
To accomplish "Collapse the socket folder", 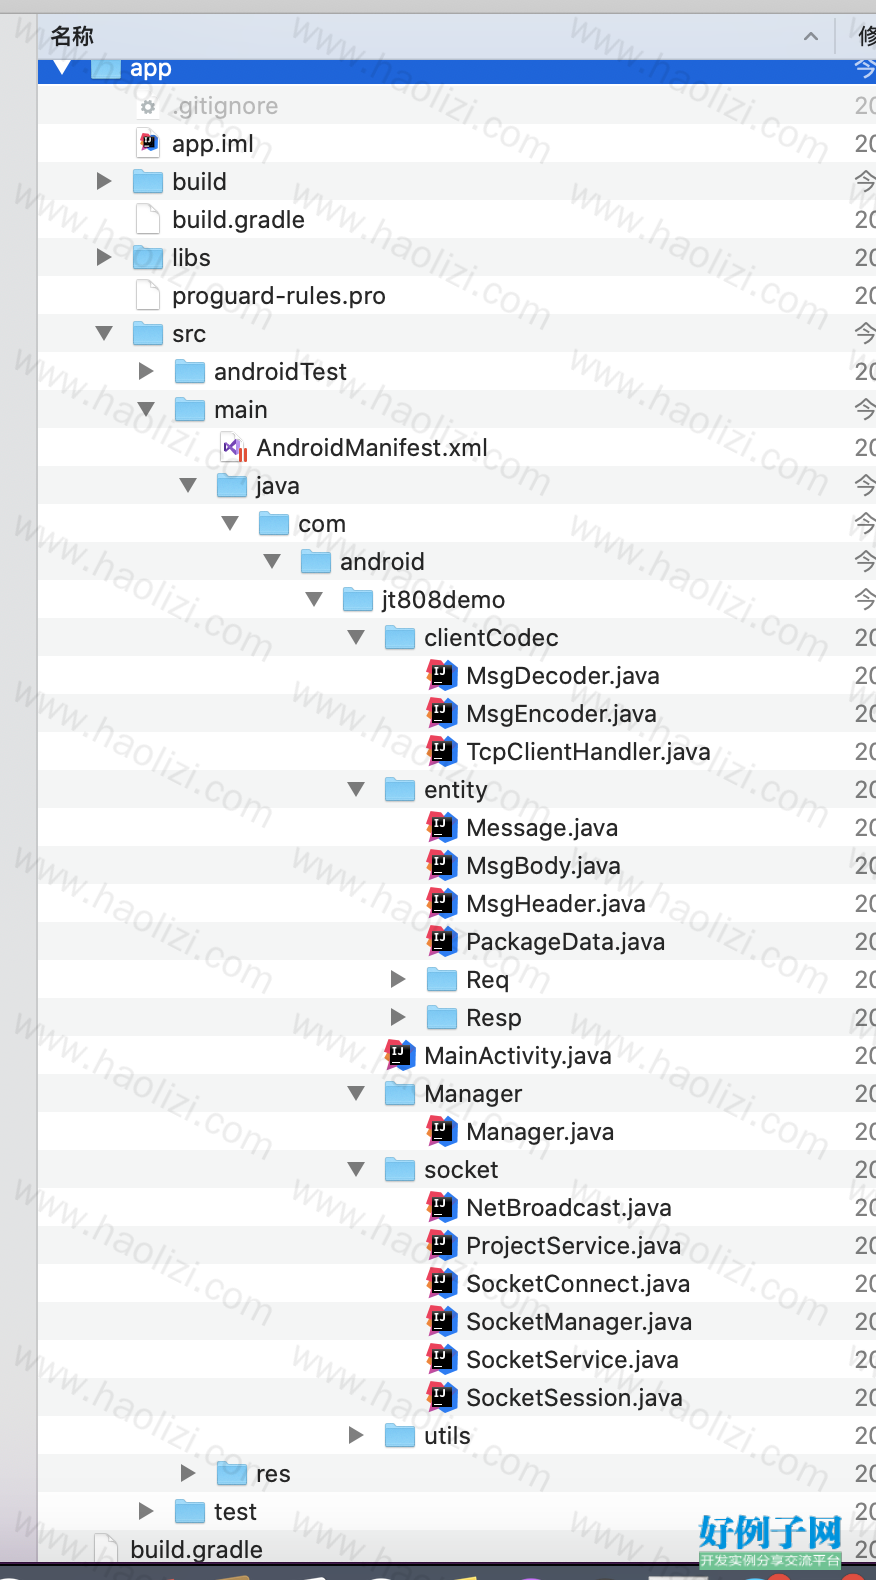I will 356,1169.
